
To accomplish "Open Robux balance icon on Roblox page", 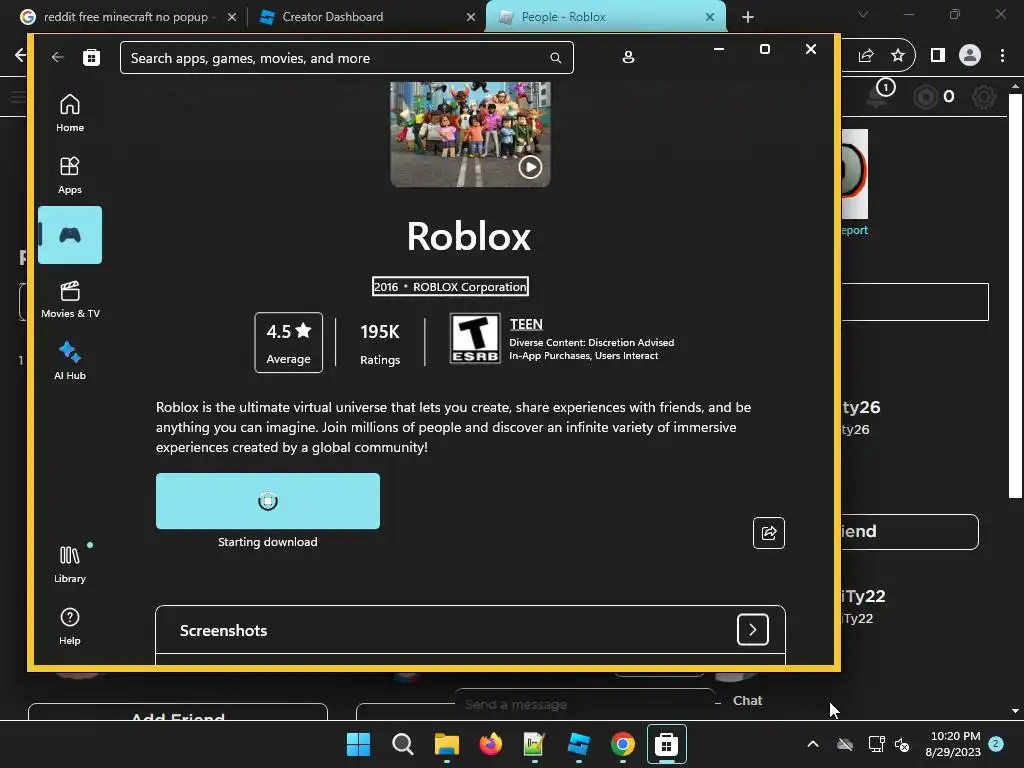I will coord(925,97).
